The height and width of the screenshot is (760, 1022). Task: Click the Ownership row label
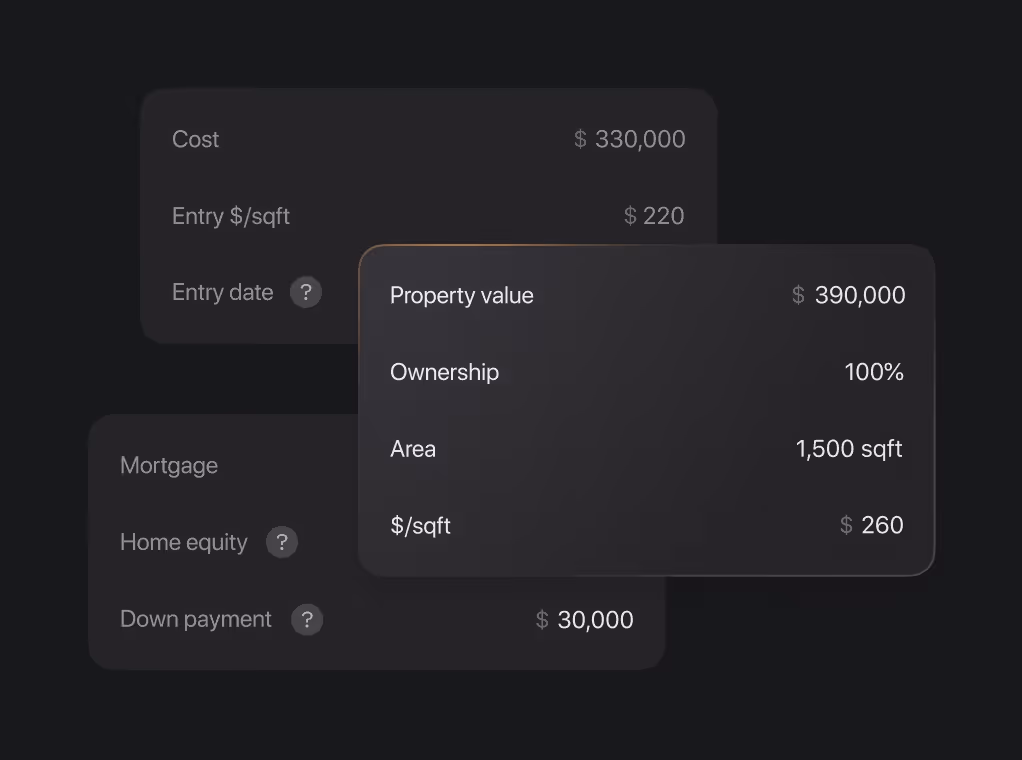pyautogui.click(x=444, y=371)
